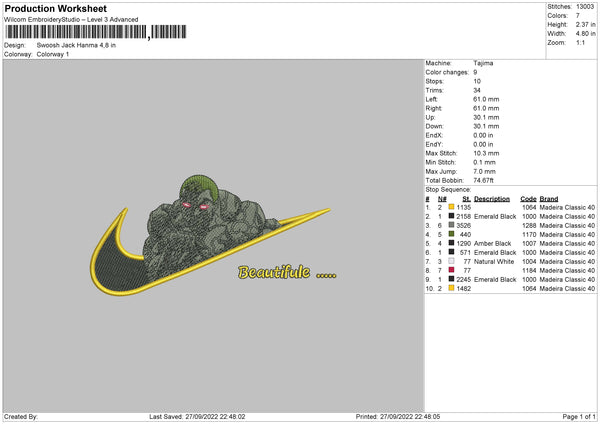Click the red swatch in stop row 8
This screenshot has width=600, height=424.
point(451,270)
